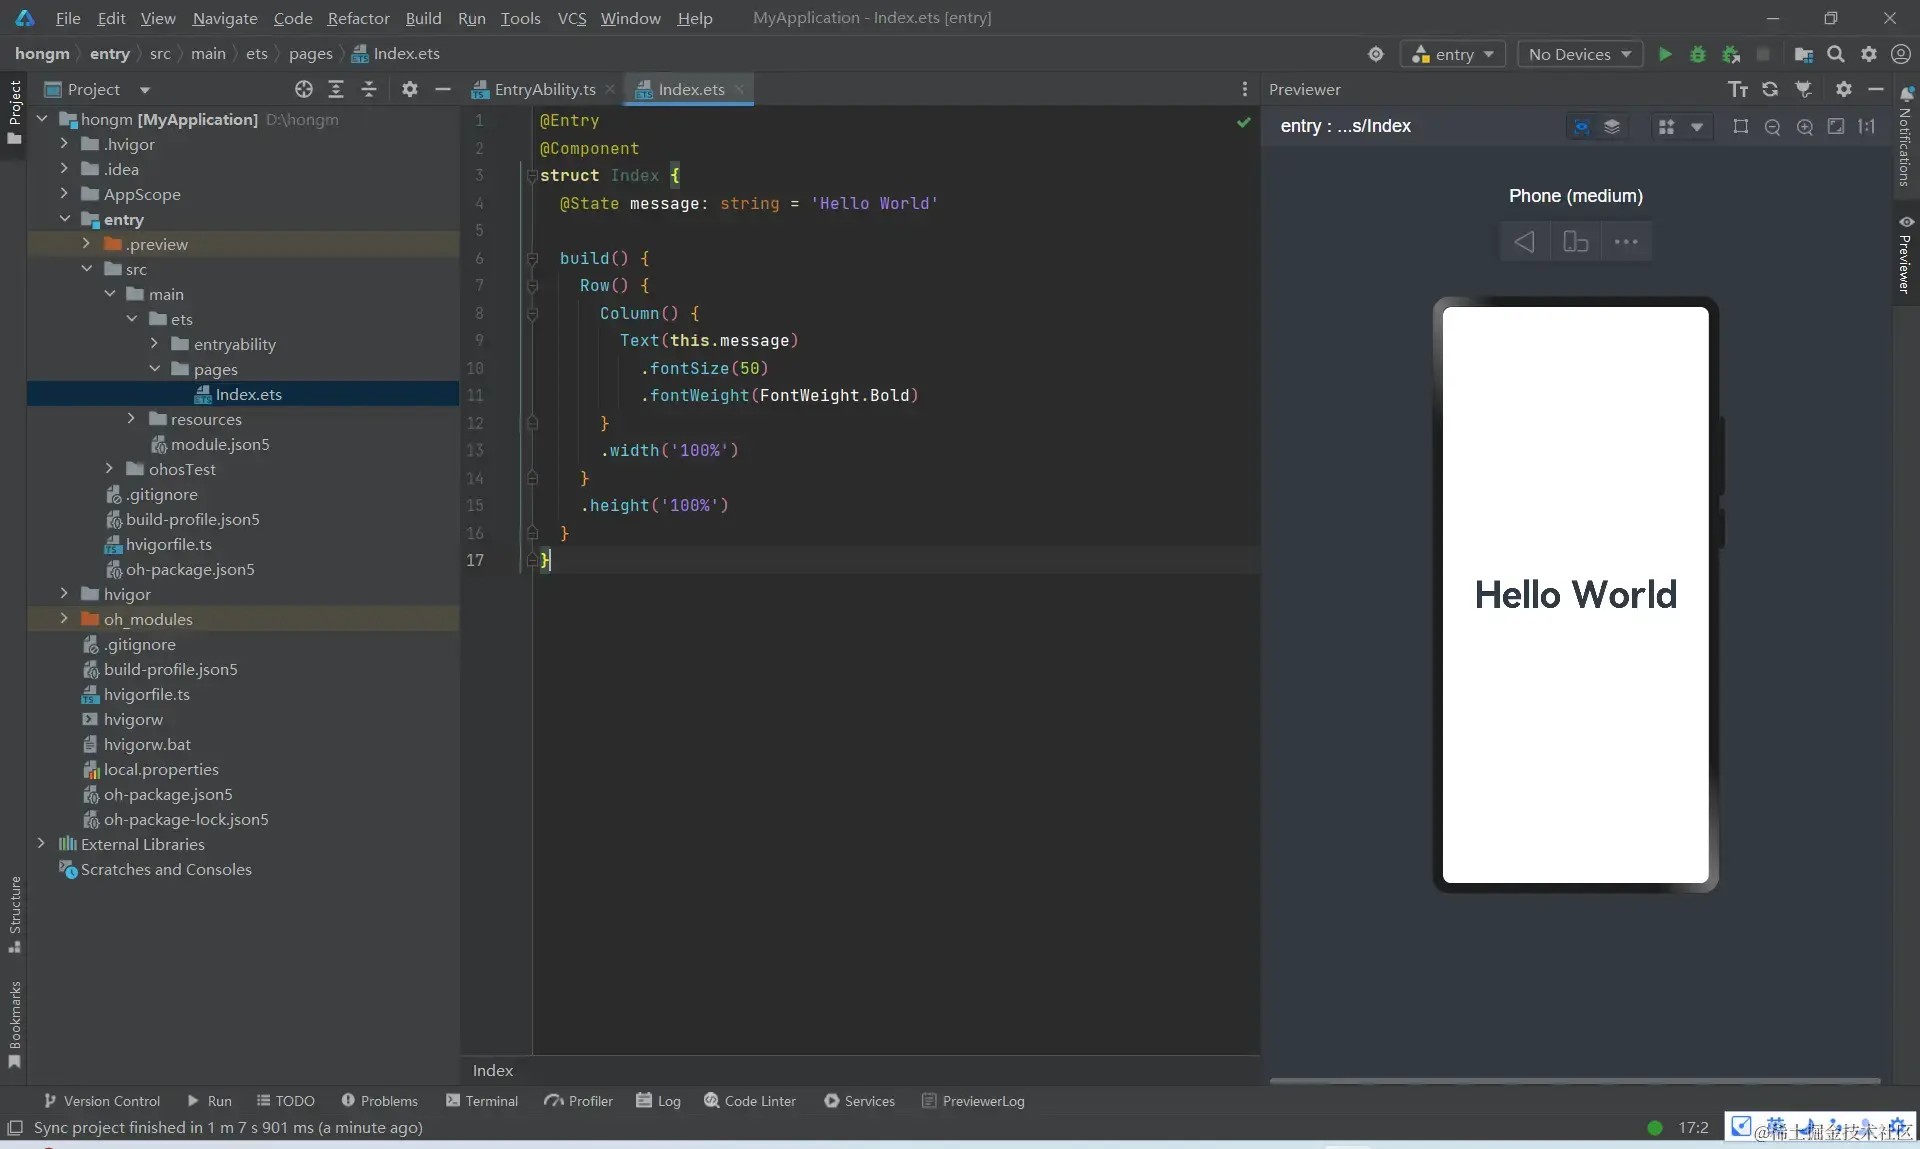1920x1149 pixels.
Task: Switch to the EntryAbility.ts editor tab
Action: point(544,89)
